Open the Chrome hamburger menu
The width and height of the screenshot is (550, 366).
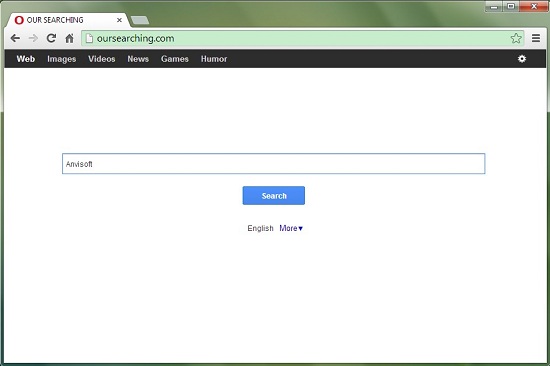[x=536, y=38]
